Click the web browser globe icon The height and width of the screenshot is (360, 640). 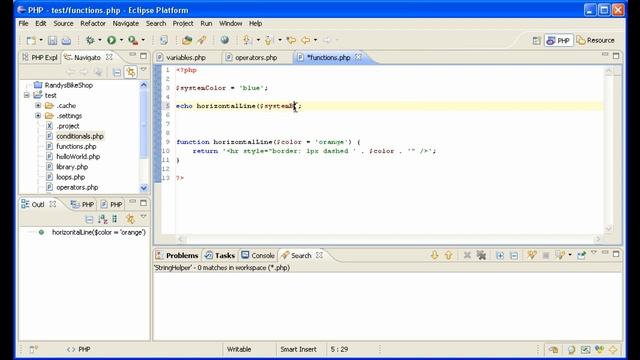click(x=224, y=40)
